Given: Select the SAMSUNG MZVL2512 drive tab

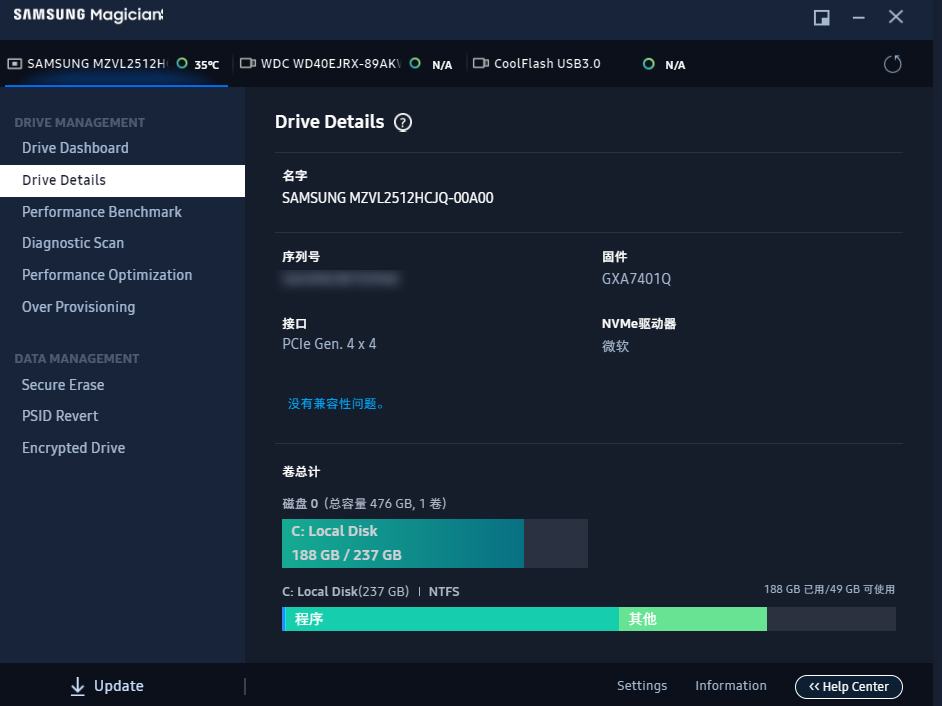Looking at the screenshot, I should tap(117, 64).
